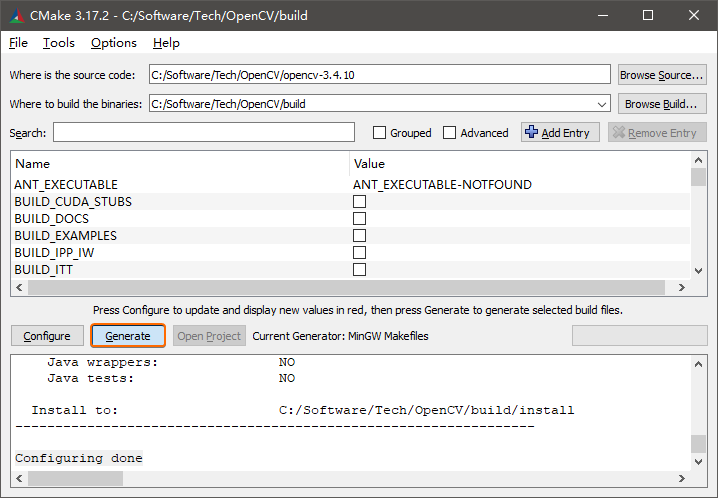Screen dimensions: 718x498
Task: Toggle the BUILD_EXAMPLES checkbox
Action: (359, 235)
